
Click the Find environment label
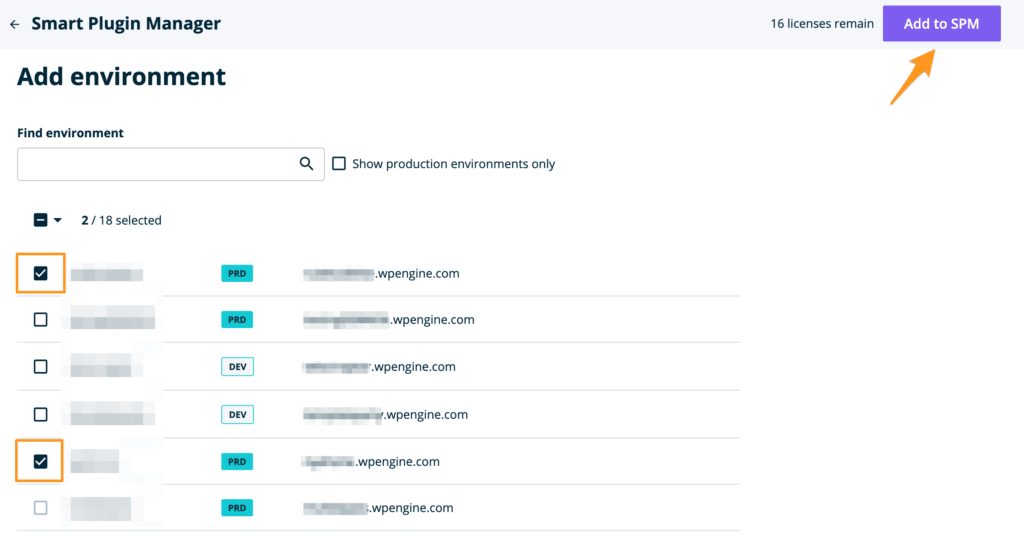(x=71, y=133)
